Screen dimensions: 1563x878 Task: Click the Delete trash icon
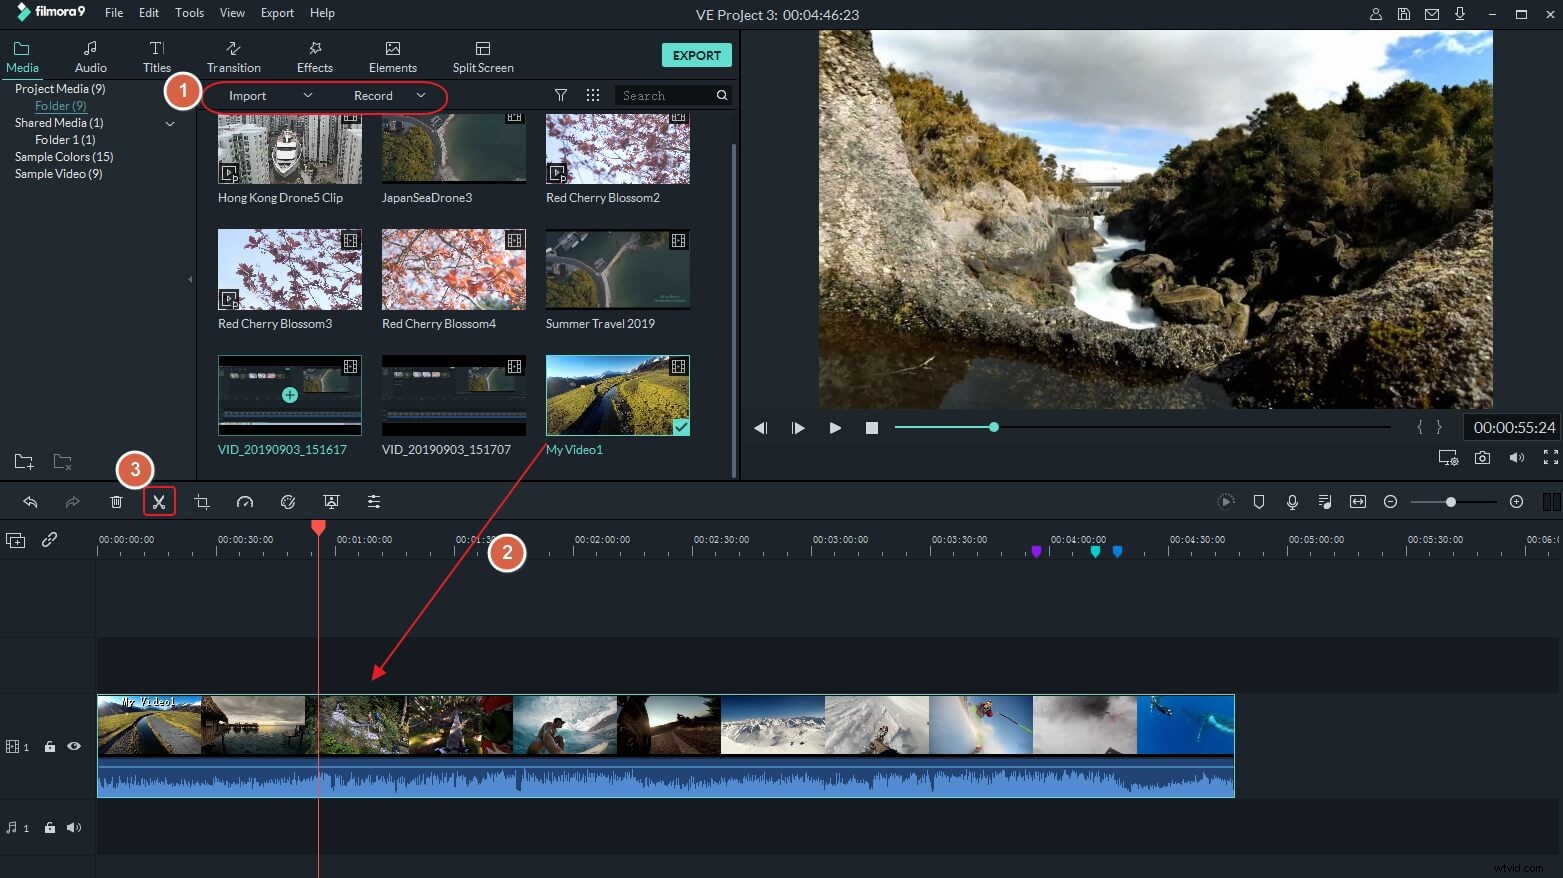116,501
